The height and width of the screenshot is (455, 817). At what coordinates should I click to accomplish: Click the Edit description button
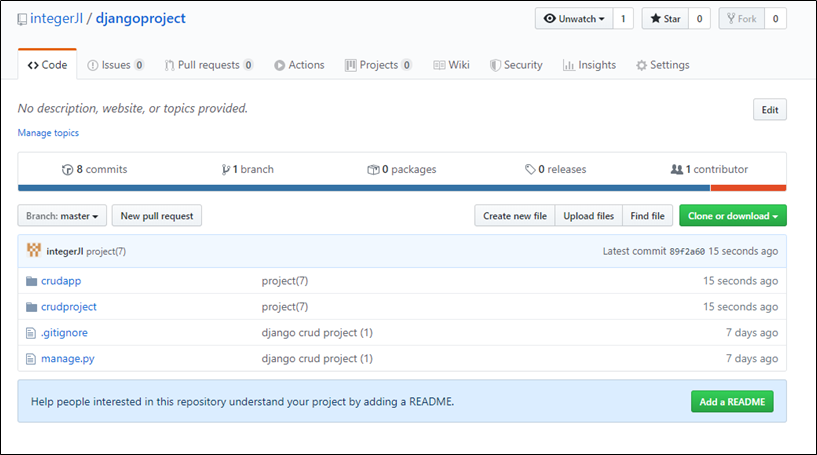[770, 110]
